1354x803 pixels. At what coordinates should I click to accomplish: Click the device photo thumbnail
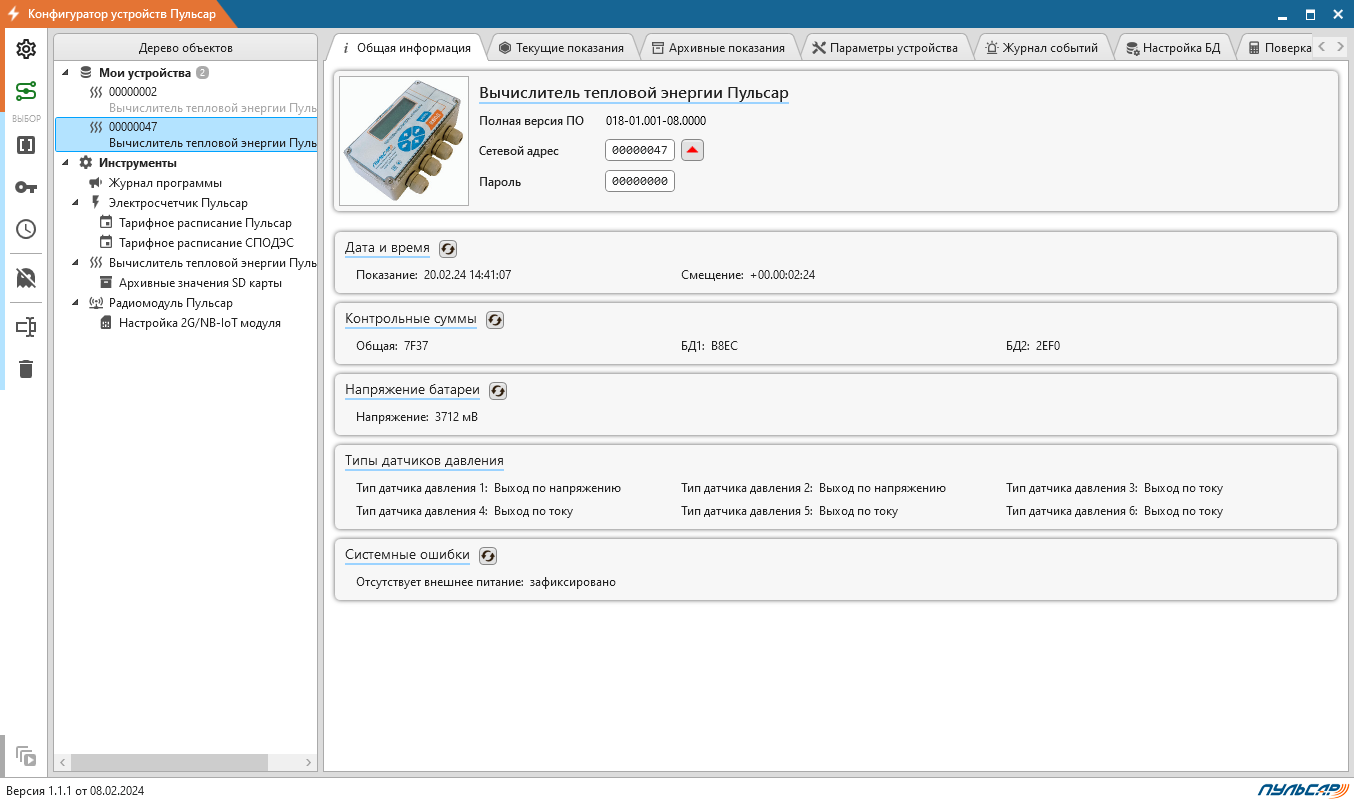404,141
